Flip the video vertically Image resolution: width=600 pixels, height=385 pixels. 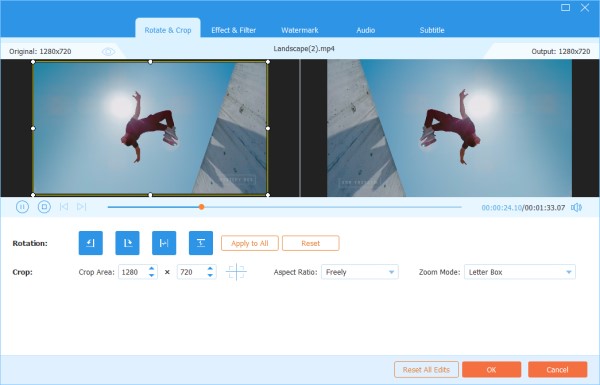[x=201, y=243]
